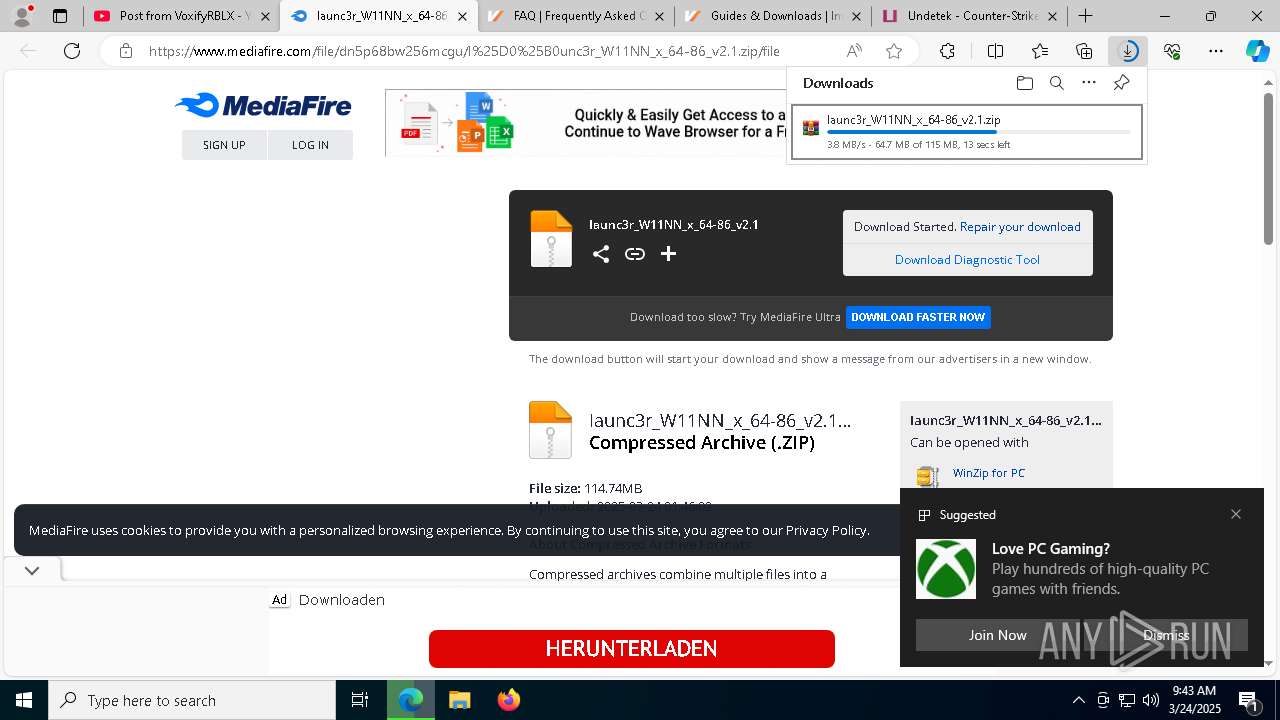Screen dimensions: 1280x720
Task: Refresh the page
Action: pyautogui.click(x=72, y=51)
